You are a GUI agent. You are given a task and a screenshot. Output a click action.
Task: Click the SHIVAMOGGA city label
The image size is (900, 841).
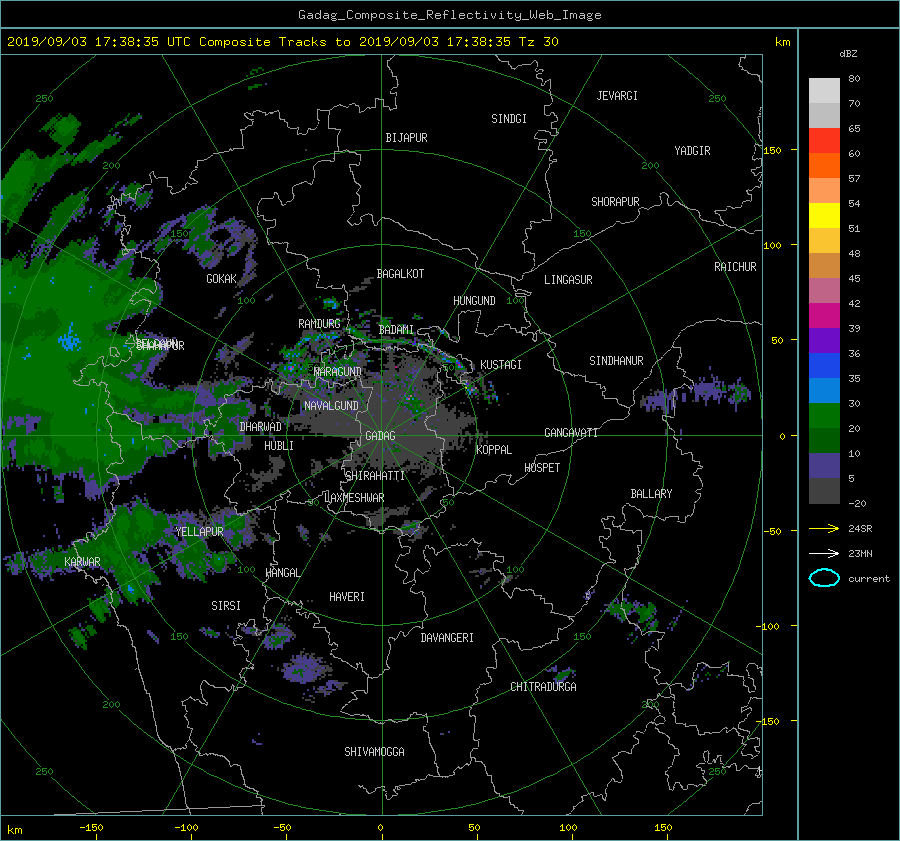[374, 751]
